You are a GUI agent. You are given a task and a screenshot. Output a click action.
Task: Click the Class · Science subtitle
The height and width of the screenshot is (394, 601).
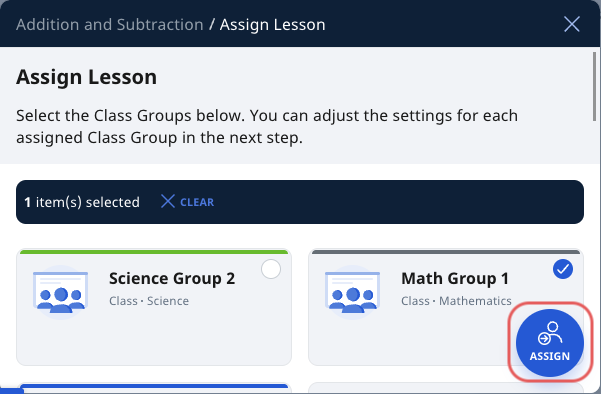point(149,301)
